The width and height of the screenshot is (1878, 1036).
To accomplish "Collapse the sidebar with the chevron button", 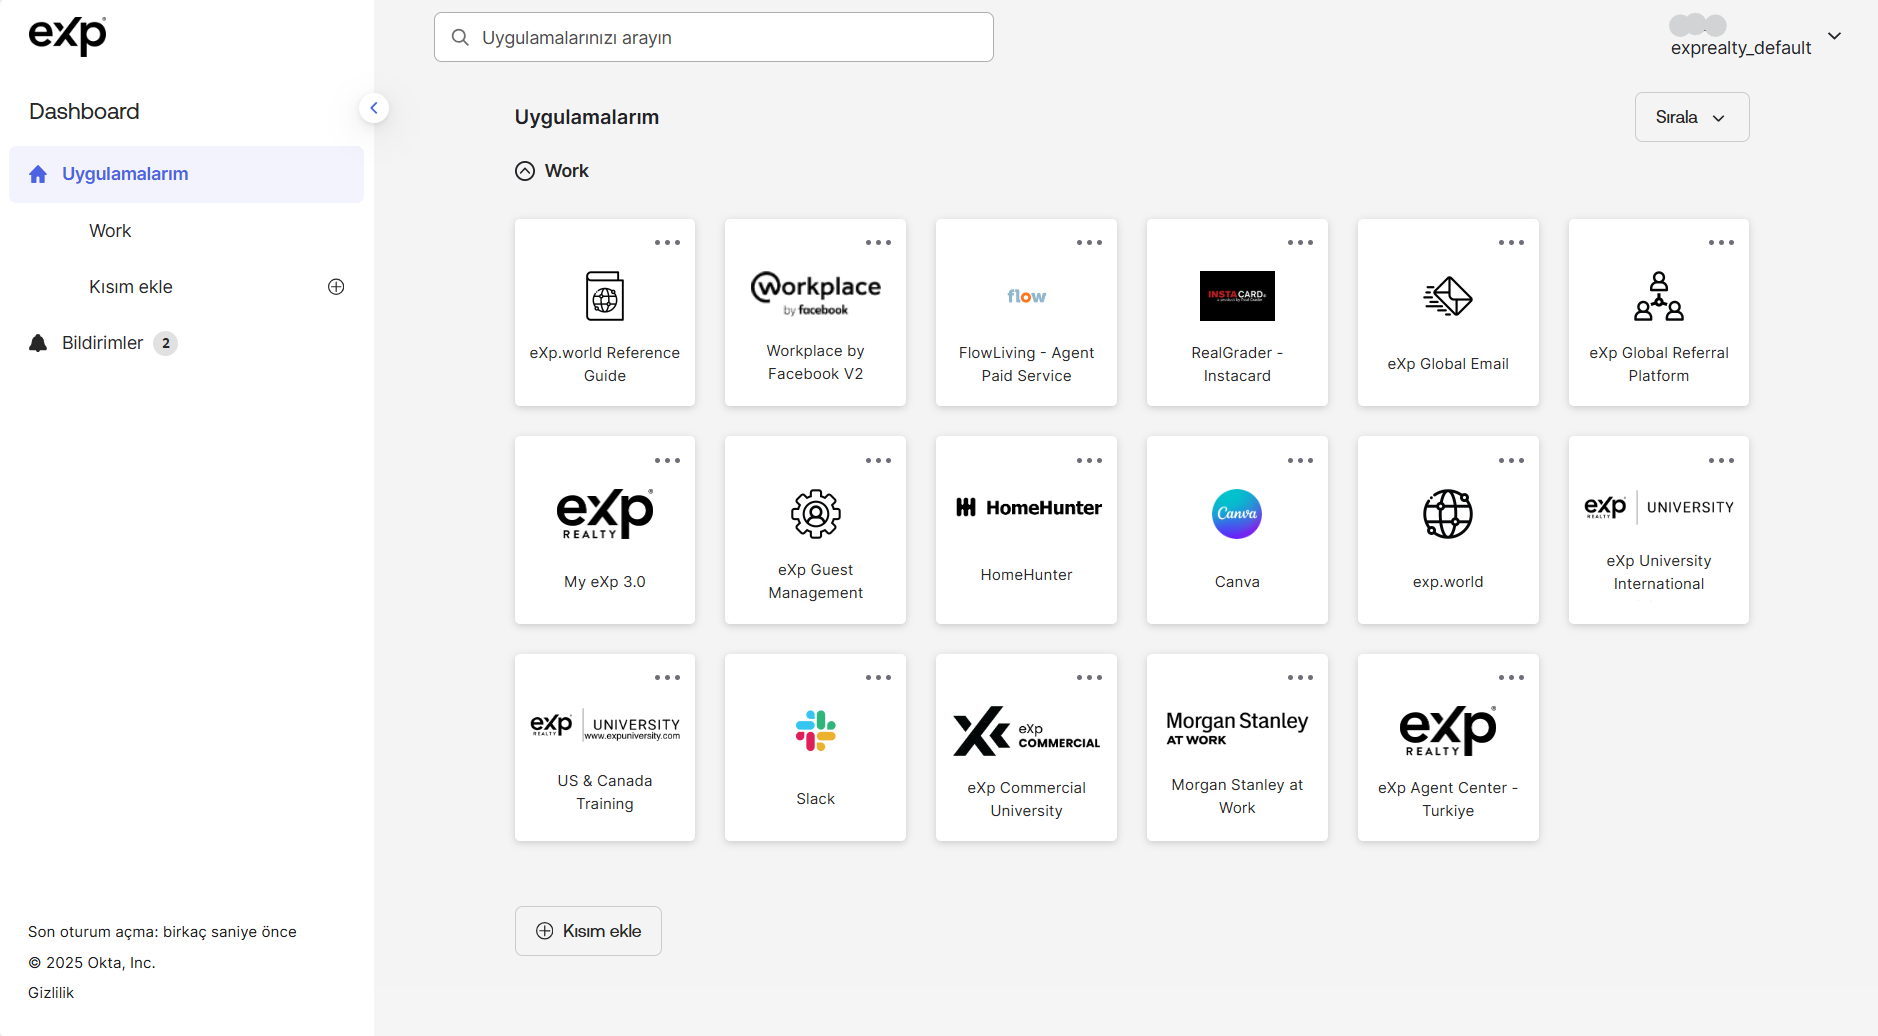I will pyautogui.click(x=374, y=108).
